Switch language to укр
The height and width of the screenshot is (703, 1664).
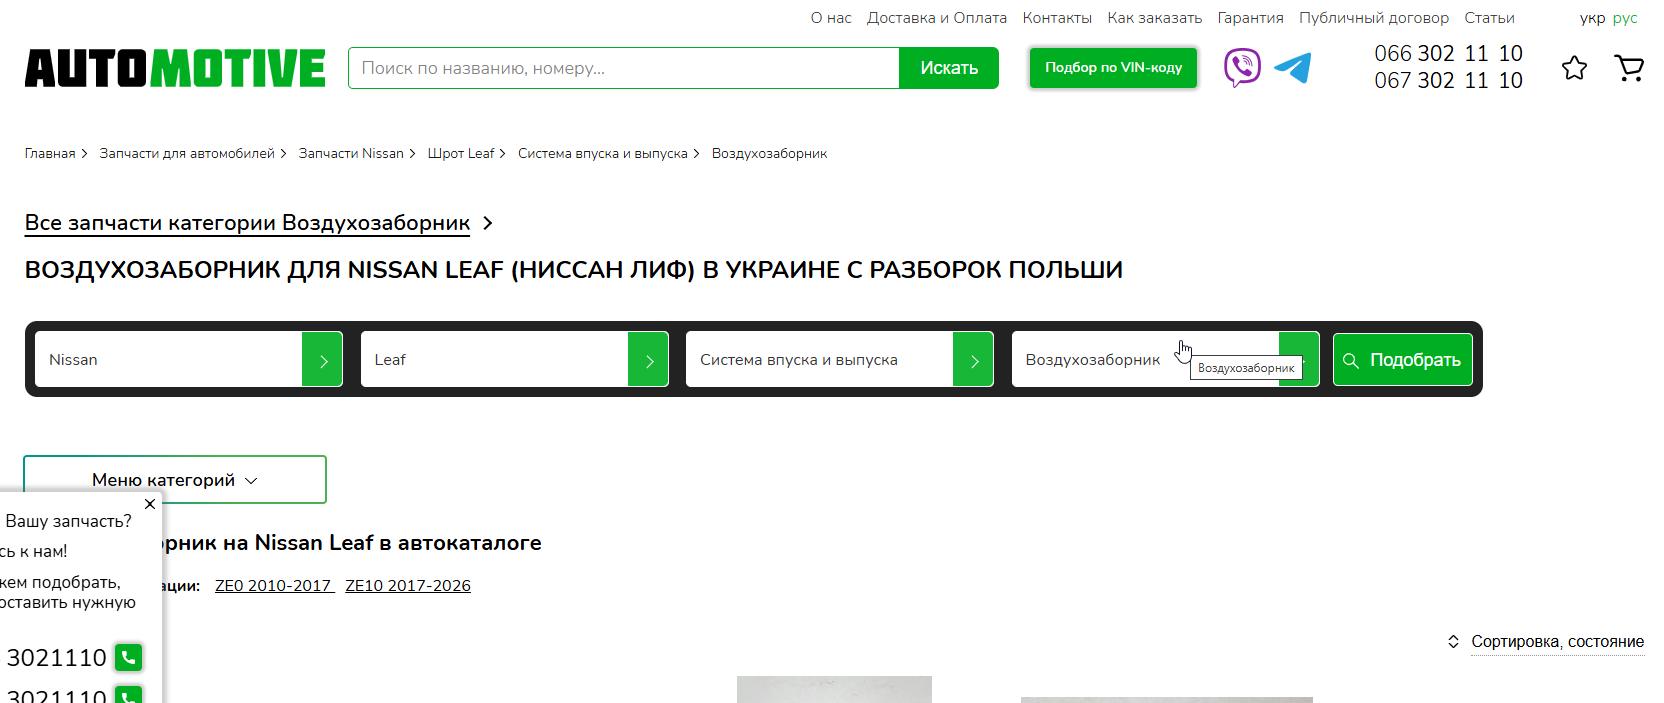pos(1592,18)
